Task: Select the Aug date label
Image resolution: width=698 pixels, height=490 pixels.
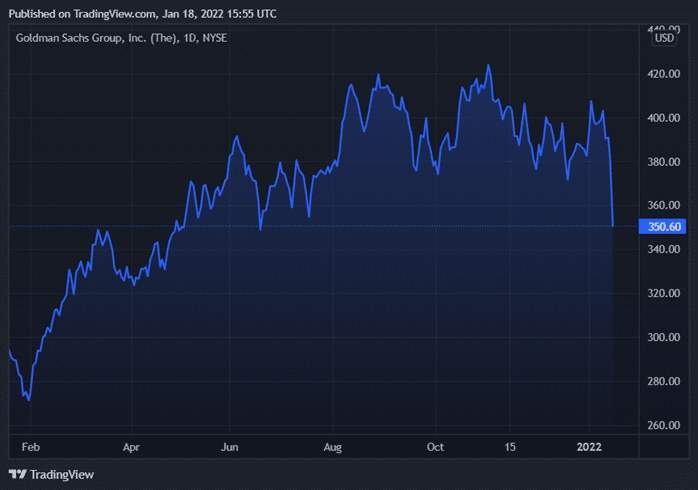Action: click(334, 449)
